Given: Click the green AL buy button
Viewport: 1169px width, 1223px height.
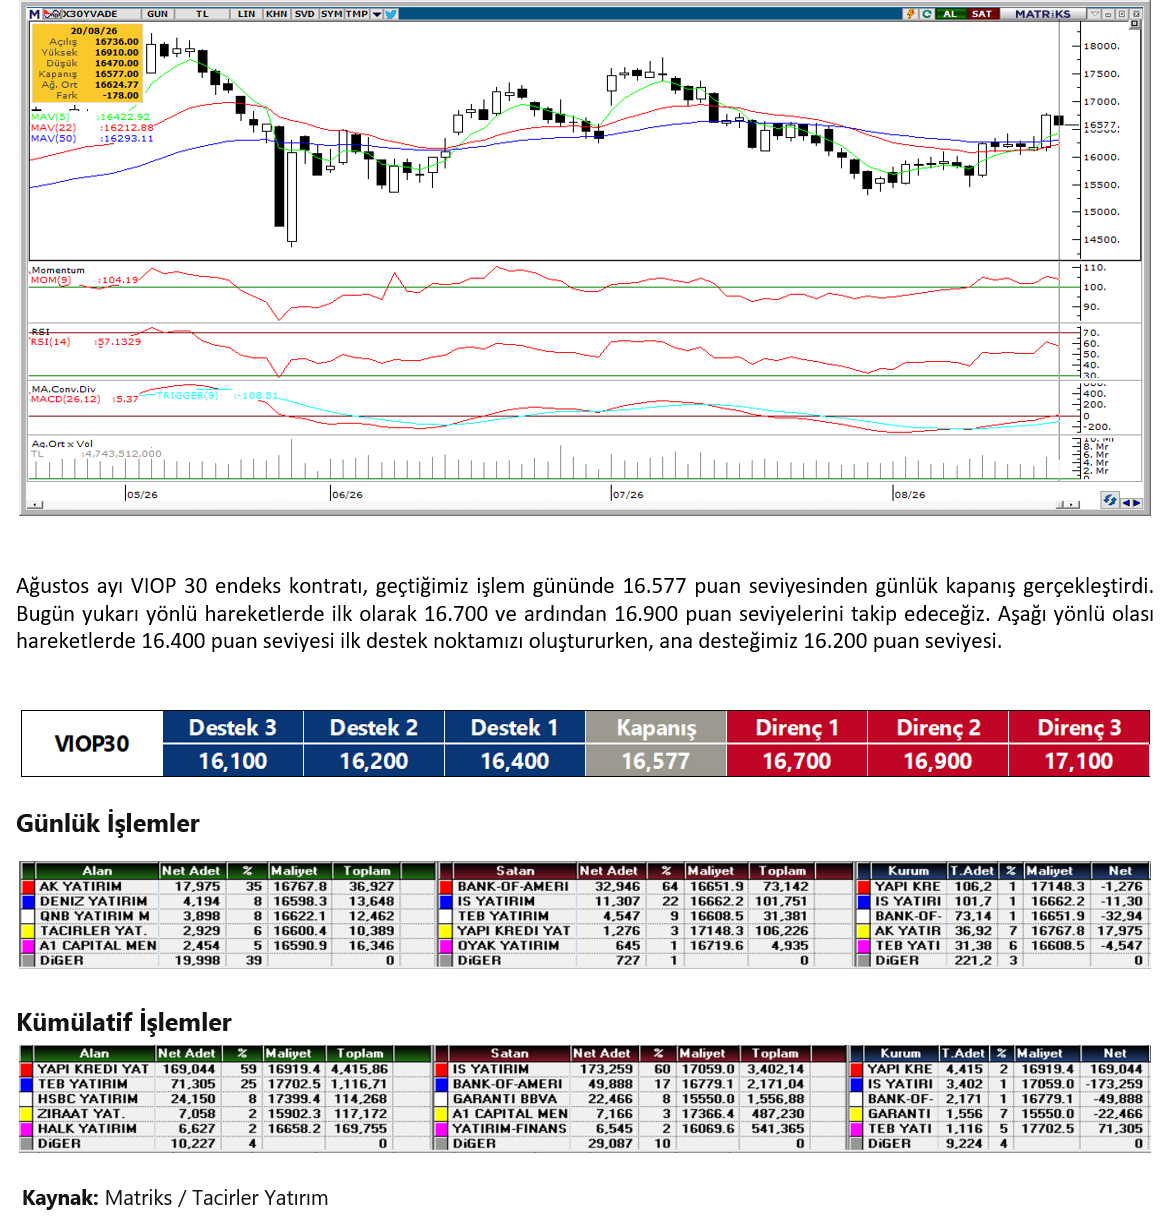Looking at the screenshot, I should (x=951, y=14).
